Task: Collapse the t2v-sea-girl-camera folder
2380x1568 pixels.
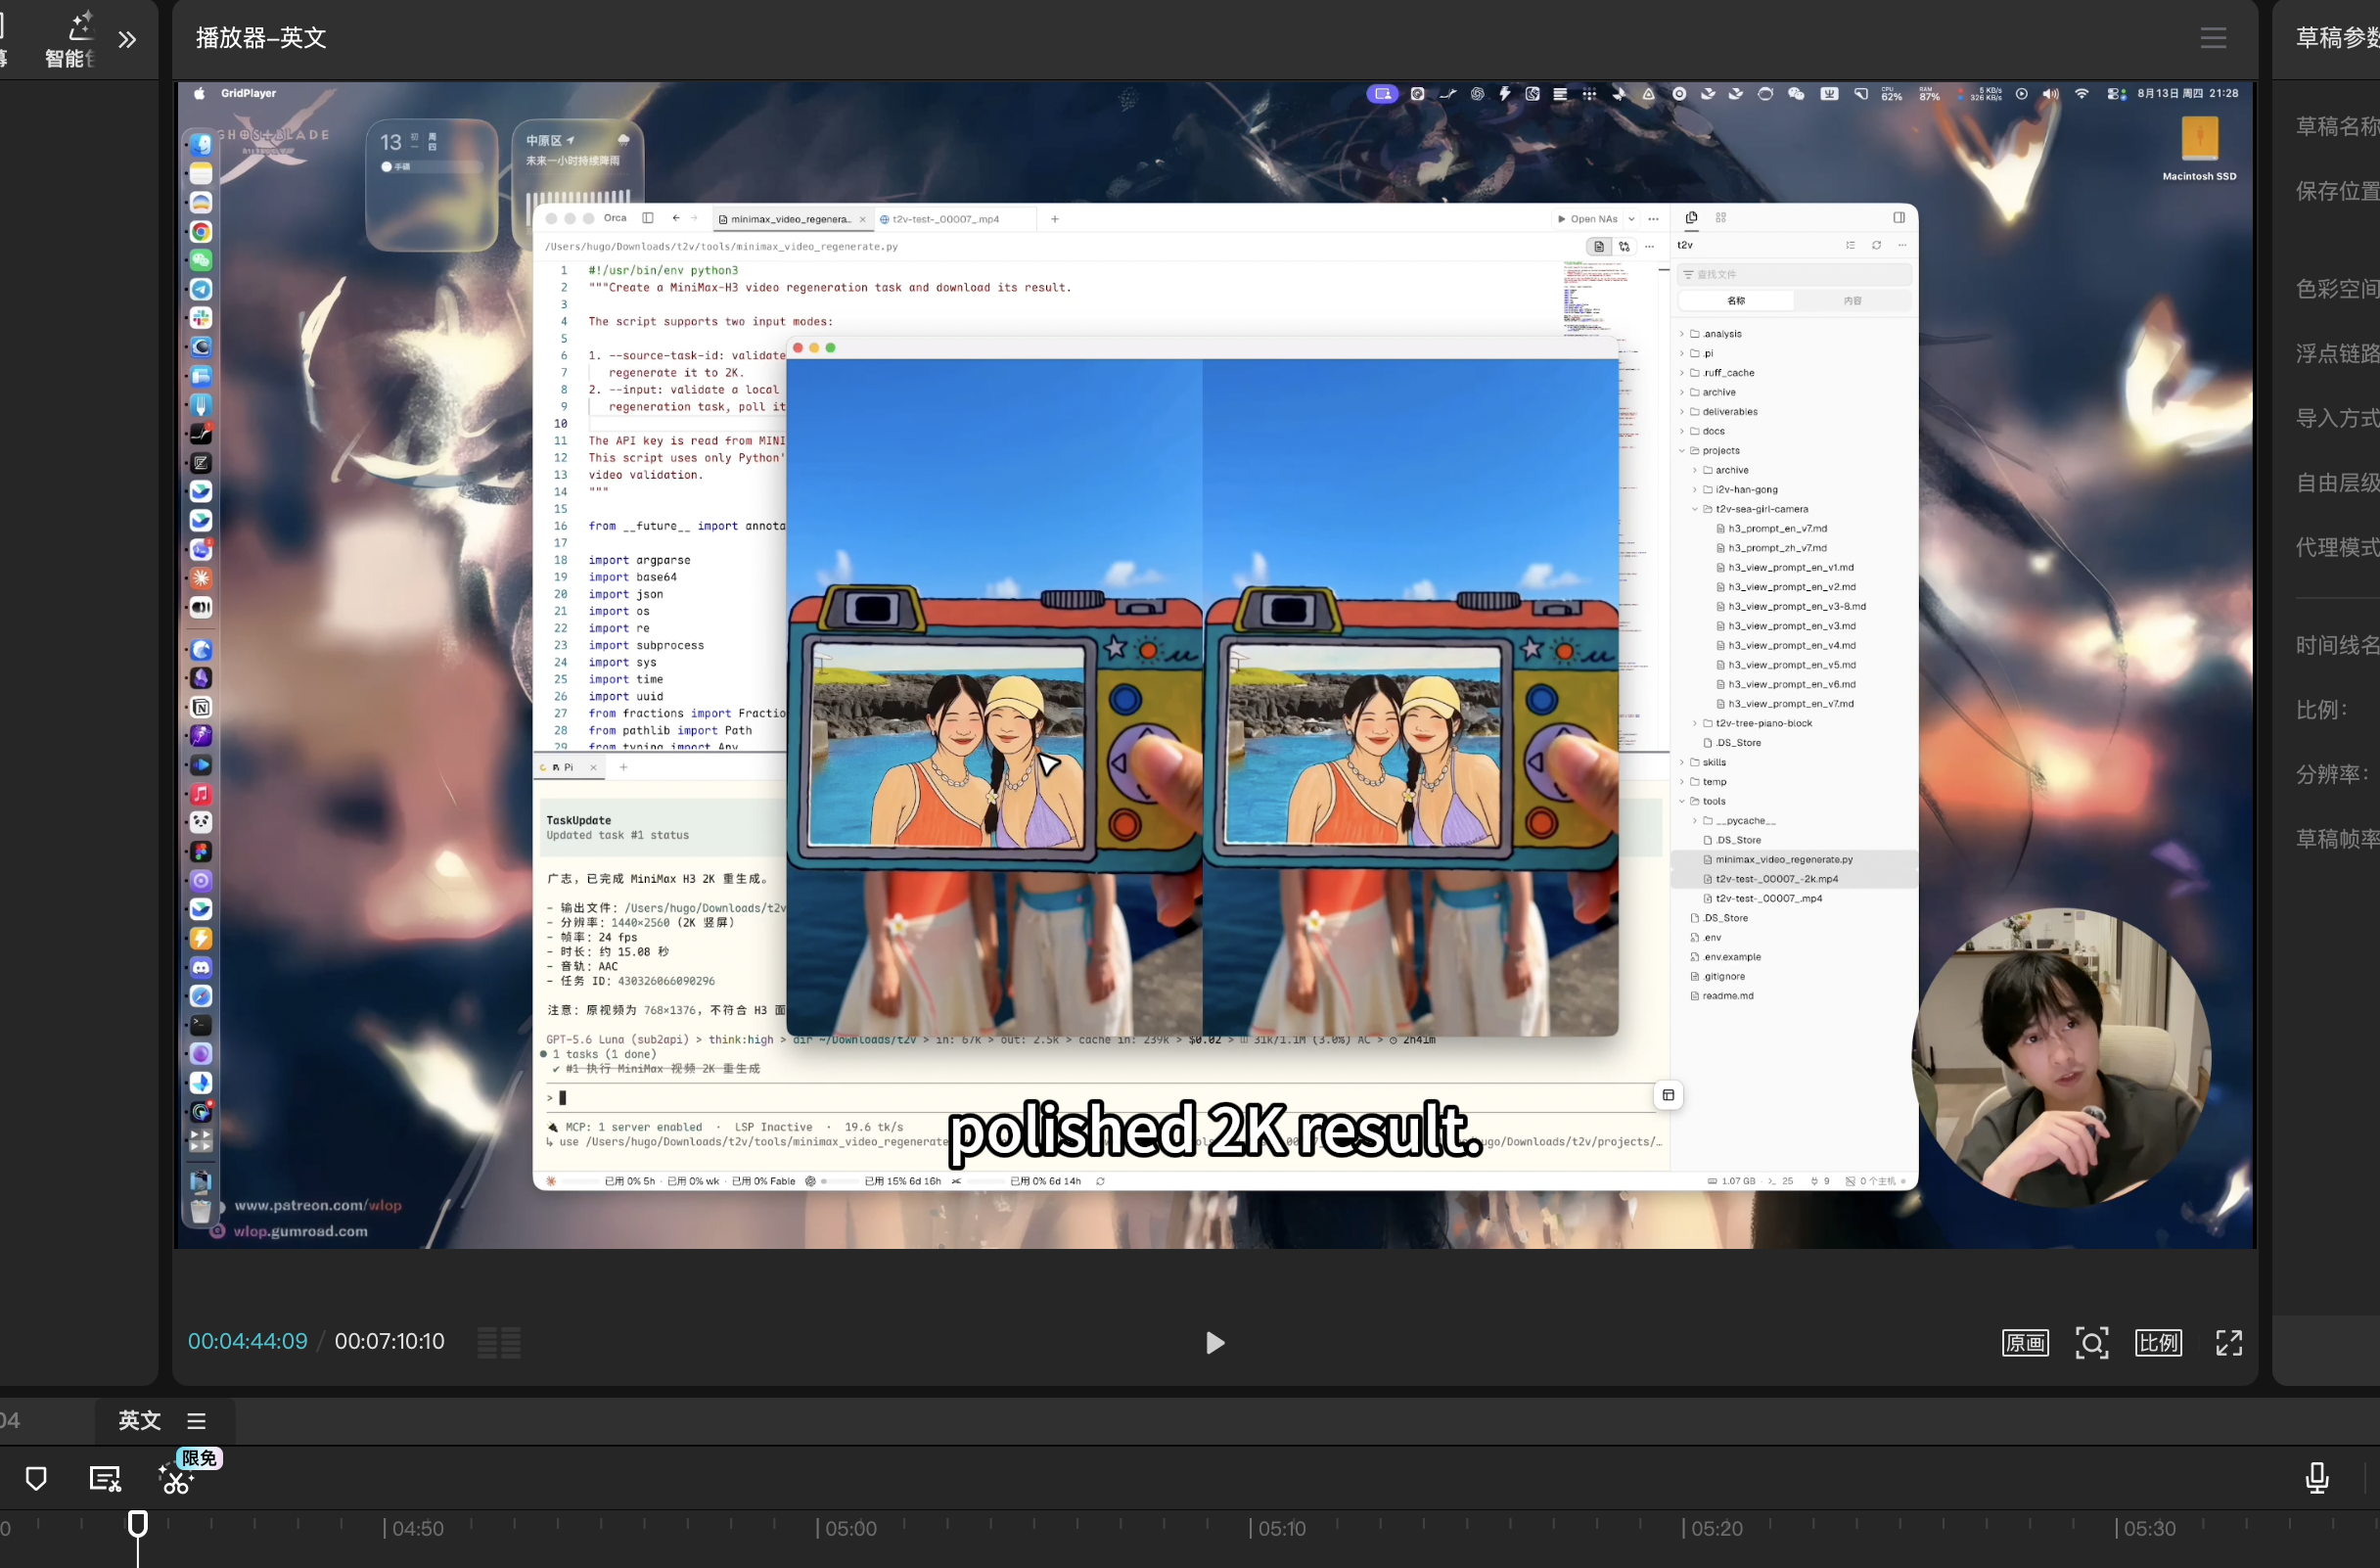Action: tap(1762, 509)
